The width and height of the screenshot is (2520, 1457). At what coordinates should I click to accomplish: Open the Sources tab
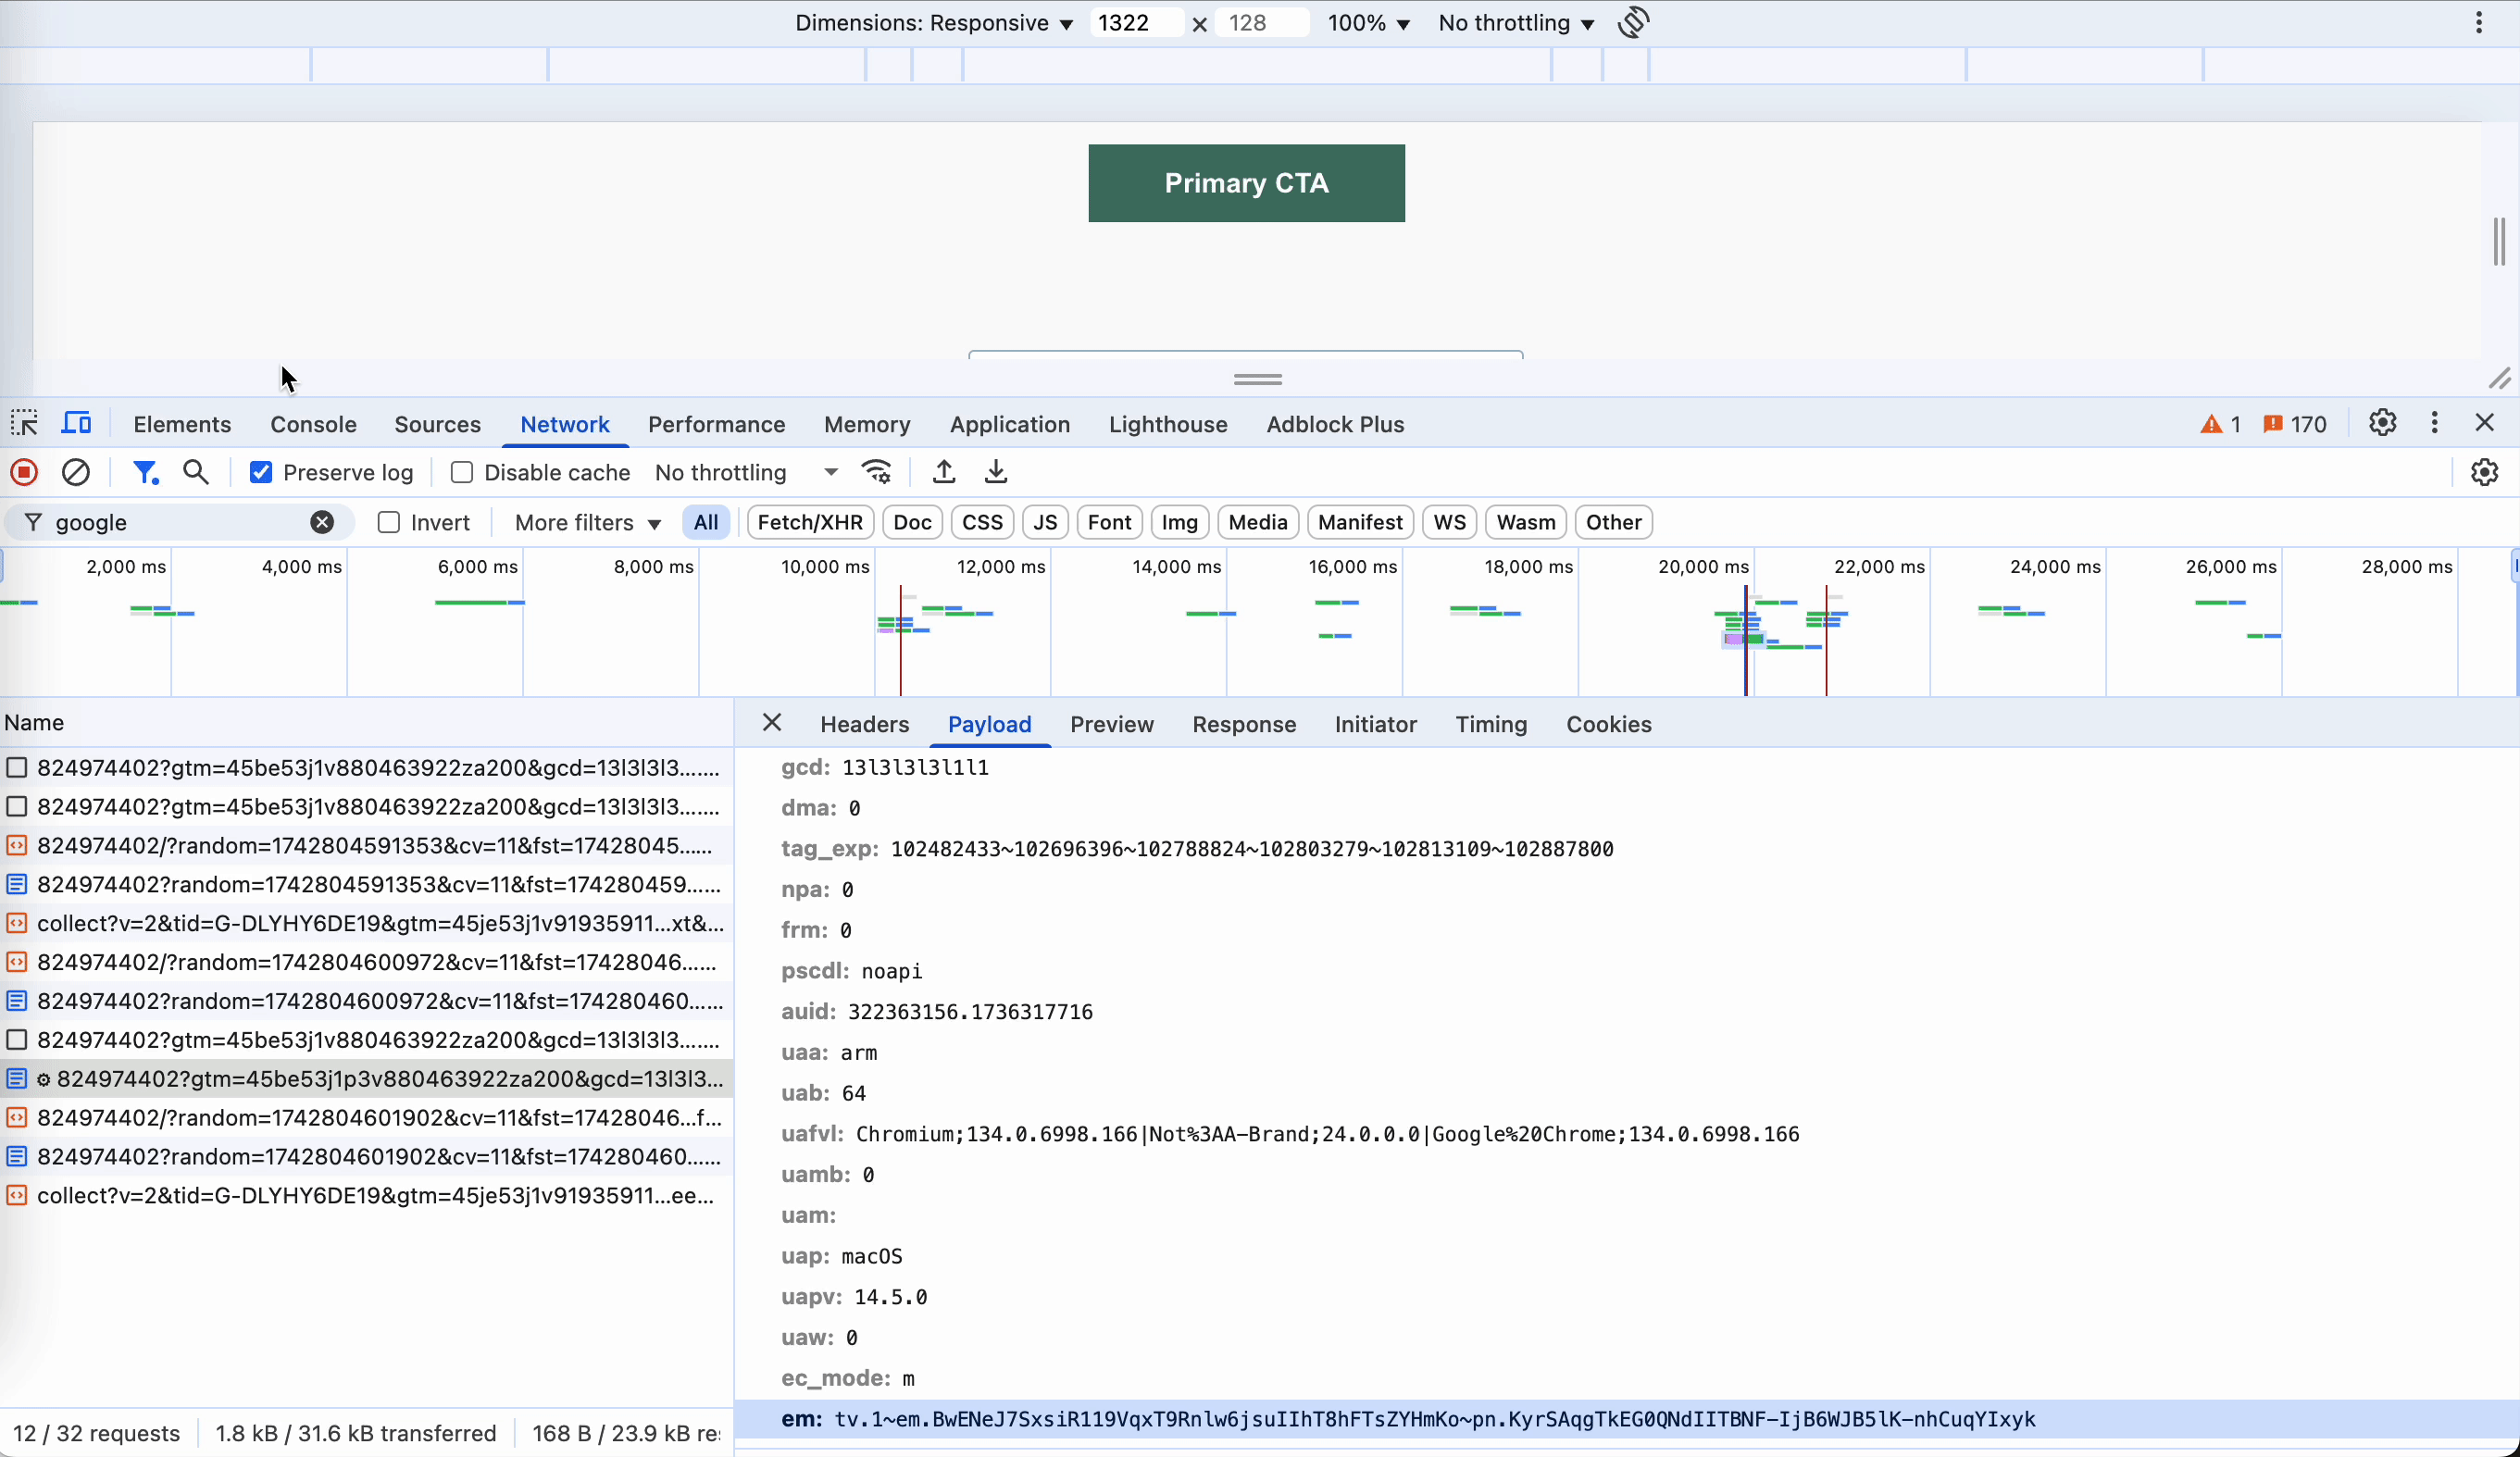click(437, 424)
